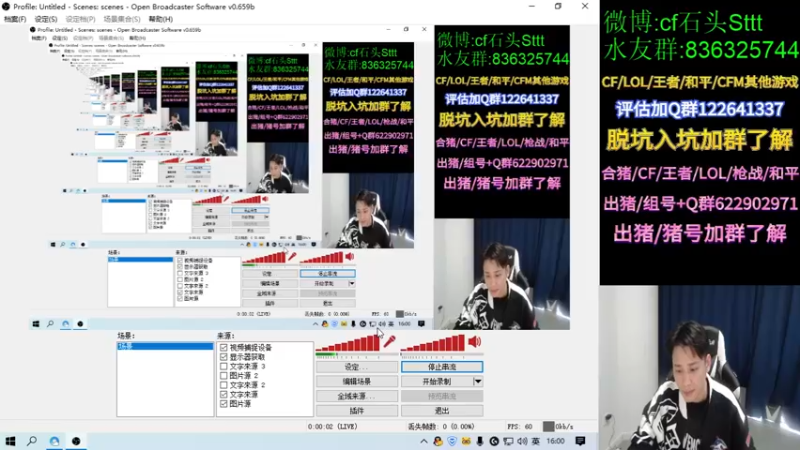Open the yellow cat tray icon

click(466, 441)
